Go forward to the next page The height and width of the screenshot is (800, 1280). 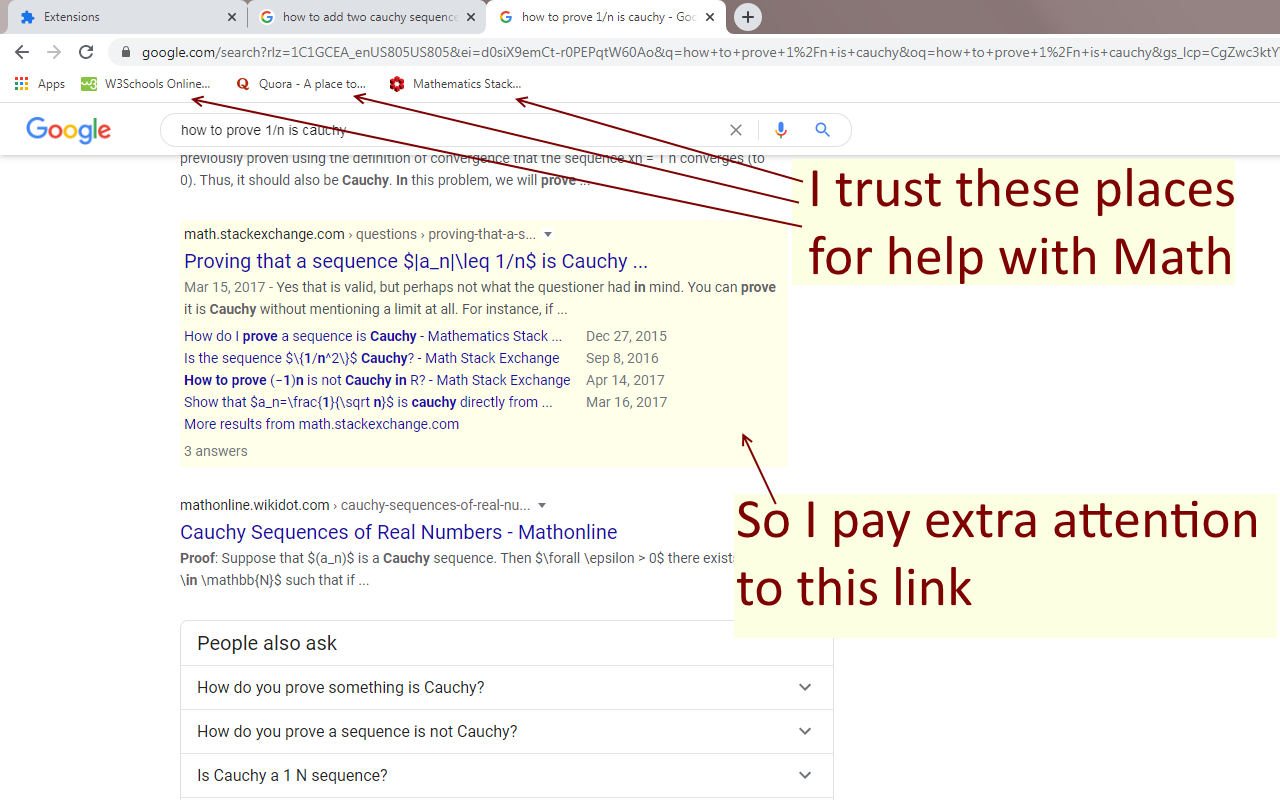54,52
